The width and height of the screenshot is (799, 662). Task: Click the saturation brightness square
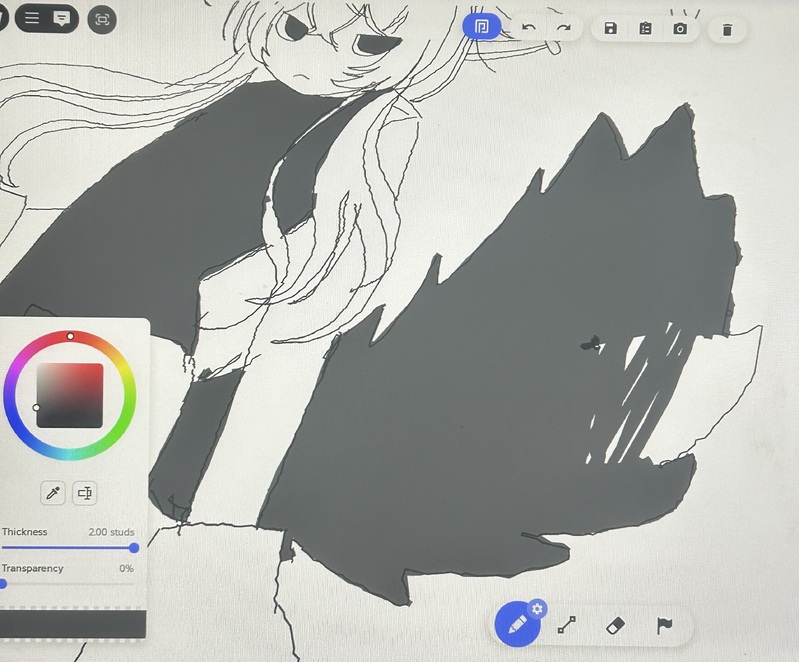[x=70, y=395]
